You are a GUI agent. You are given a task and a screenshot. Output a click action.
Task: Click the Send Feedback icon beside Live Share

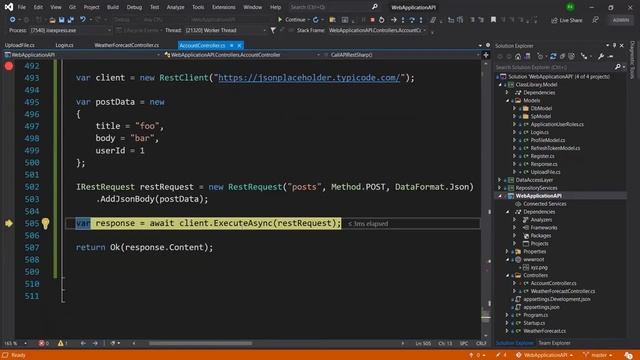(596, 20)
